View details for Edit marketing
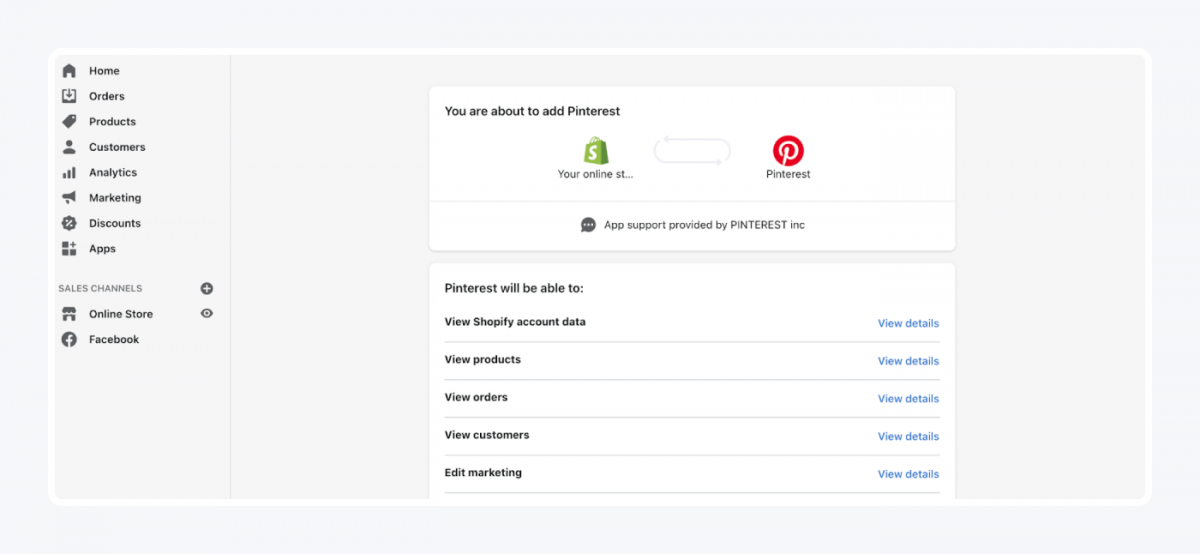This screenshot has width=1200, height=554. tap(908, 474)
